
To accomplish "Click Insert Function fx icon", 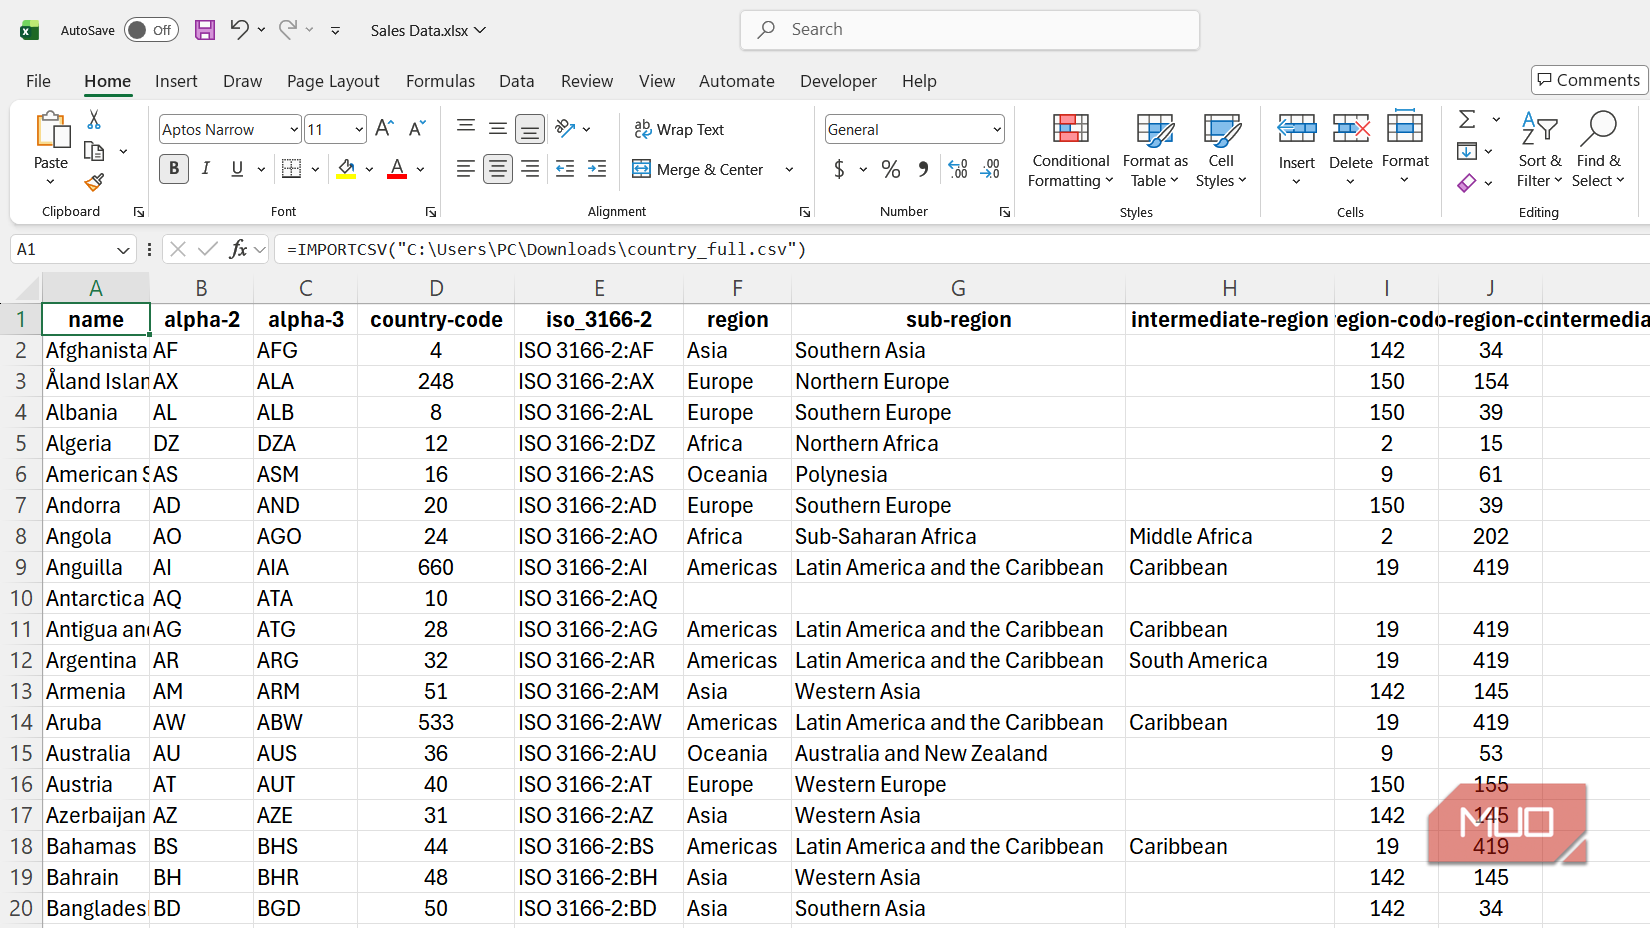I will click(238, 249).
